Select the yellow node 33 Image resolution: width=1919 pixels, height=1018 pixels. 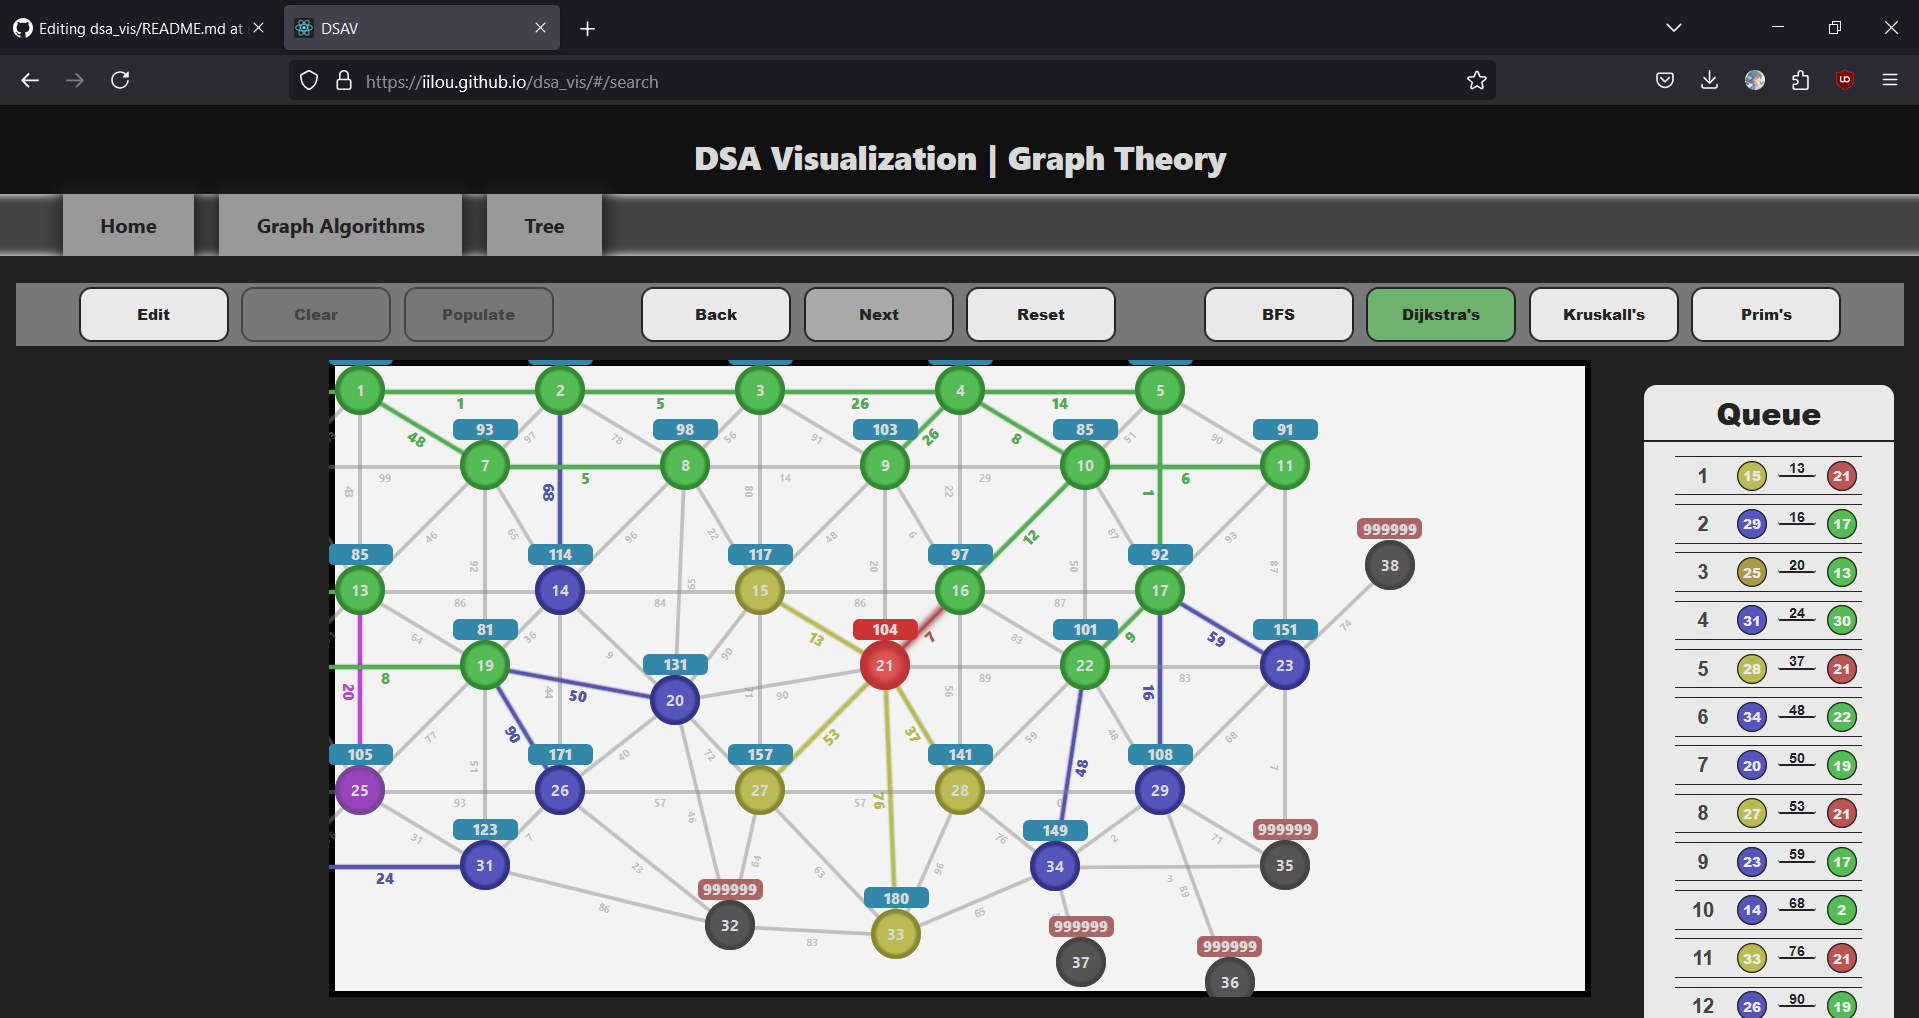(895, 933)
